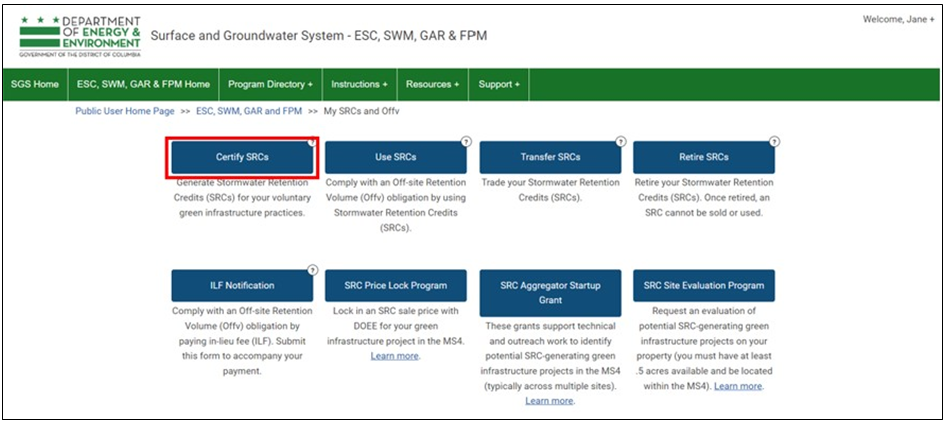Click the help icon on Retire SRCs
947x422 pixels.
coord(775,142)
